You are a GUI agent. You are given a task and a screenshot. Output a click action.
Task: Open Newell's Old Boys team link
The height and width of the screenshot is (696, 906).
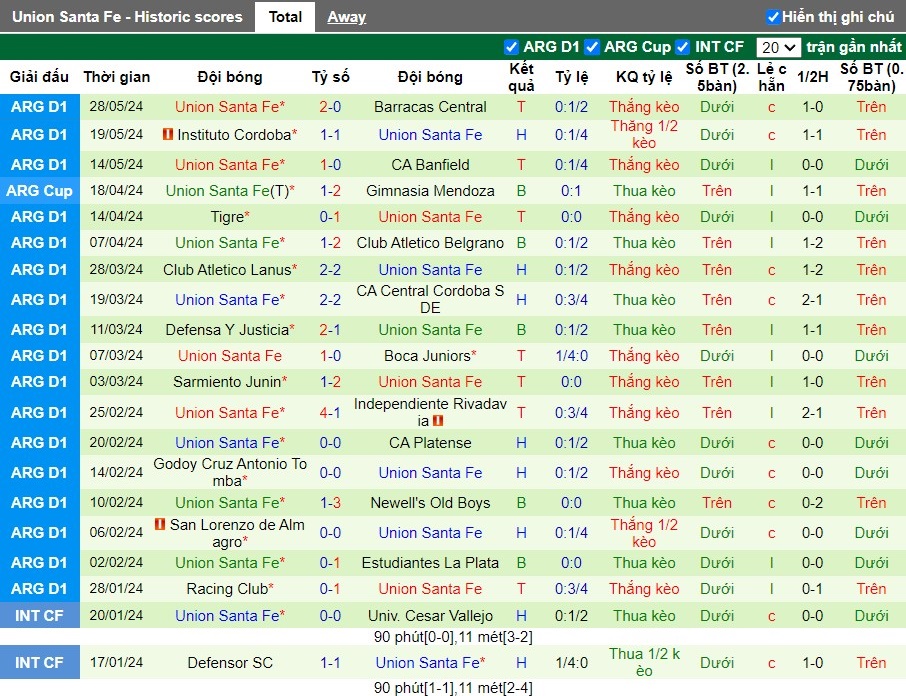coord(430,503)
